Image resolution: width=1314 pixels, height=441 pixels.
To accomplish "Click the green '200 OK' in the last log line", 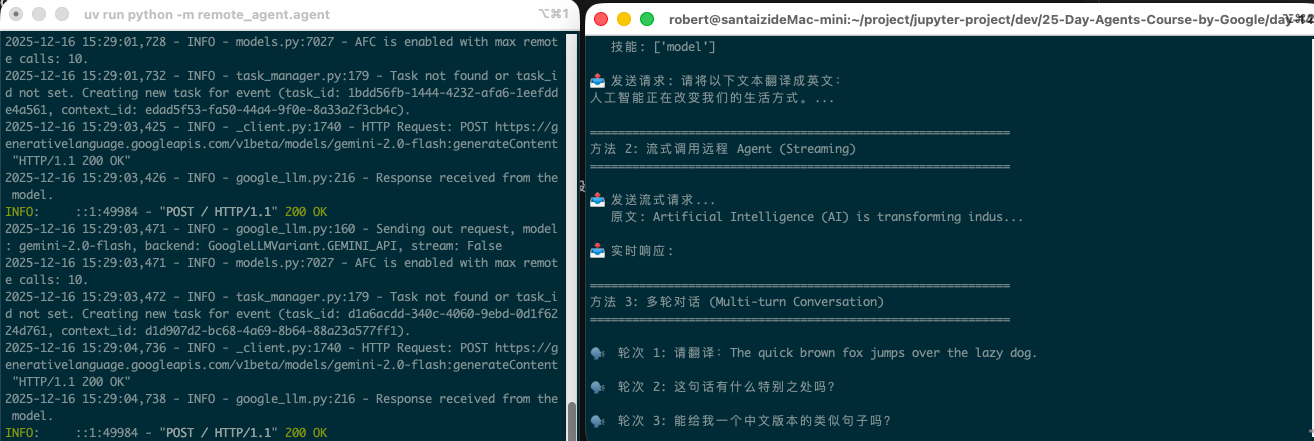I will [x=305, y=432].
